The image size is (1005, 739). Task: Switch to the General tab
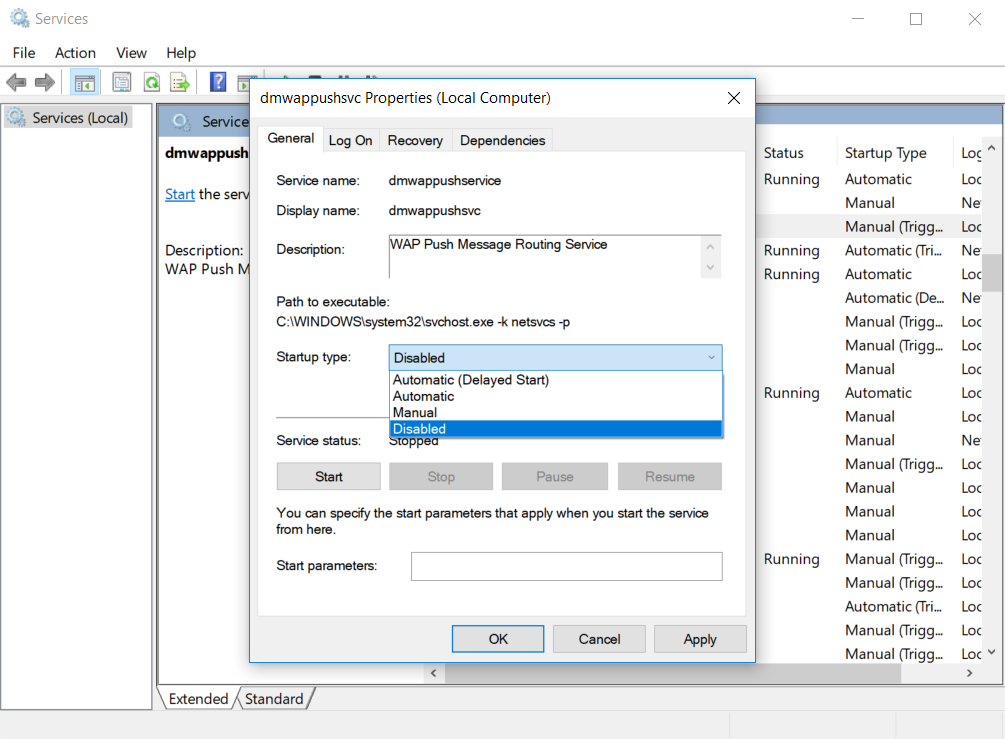(290, 138)
